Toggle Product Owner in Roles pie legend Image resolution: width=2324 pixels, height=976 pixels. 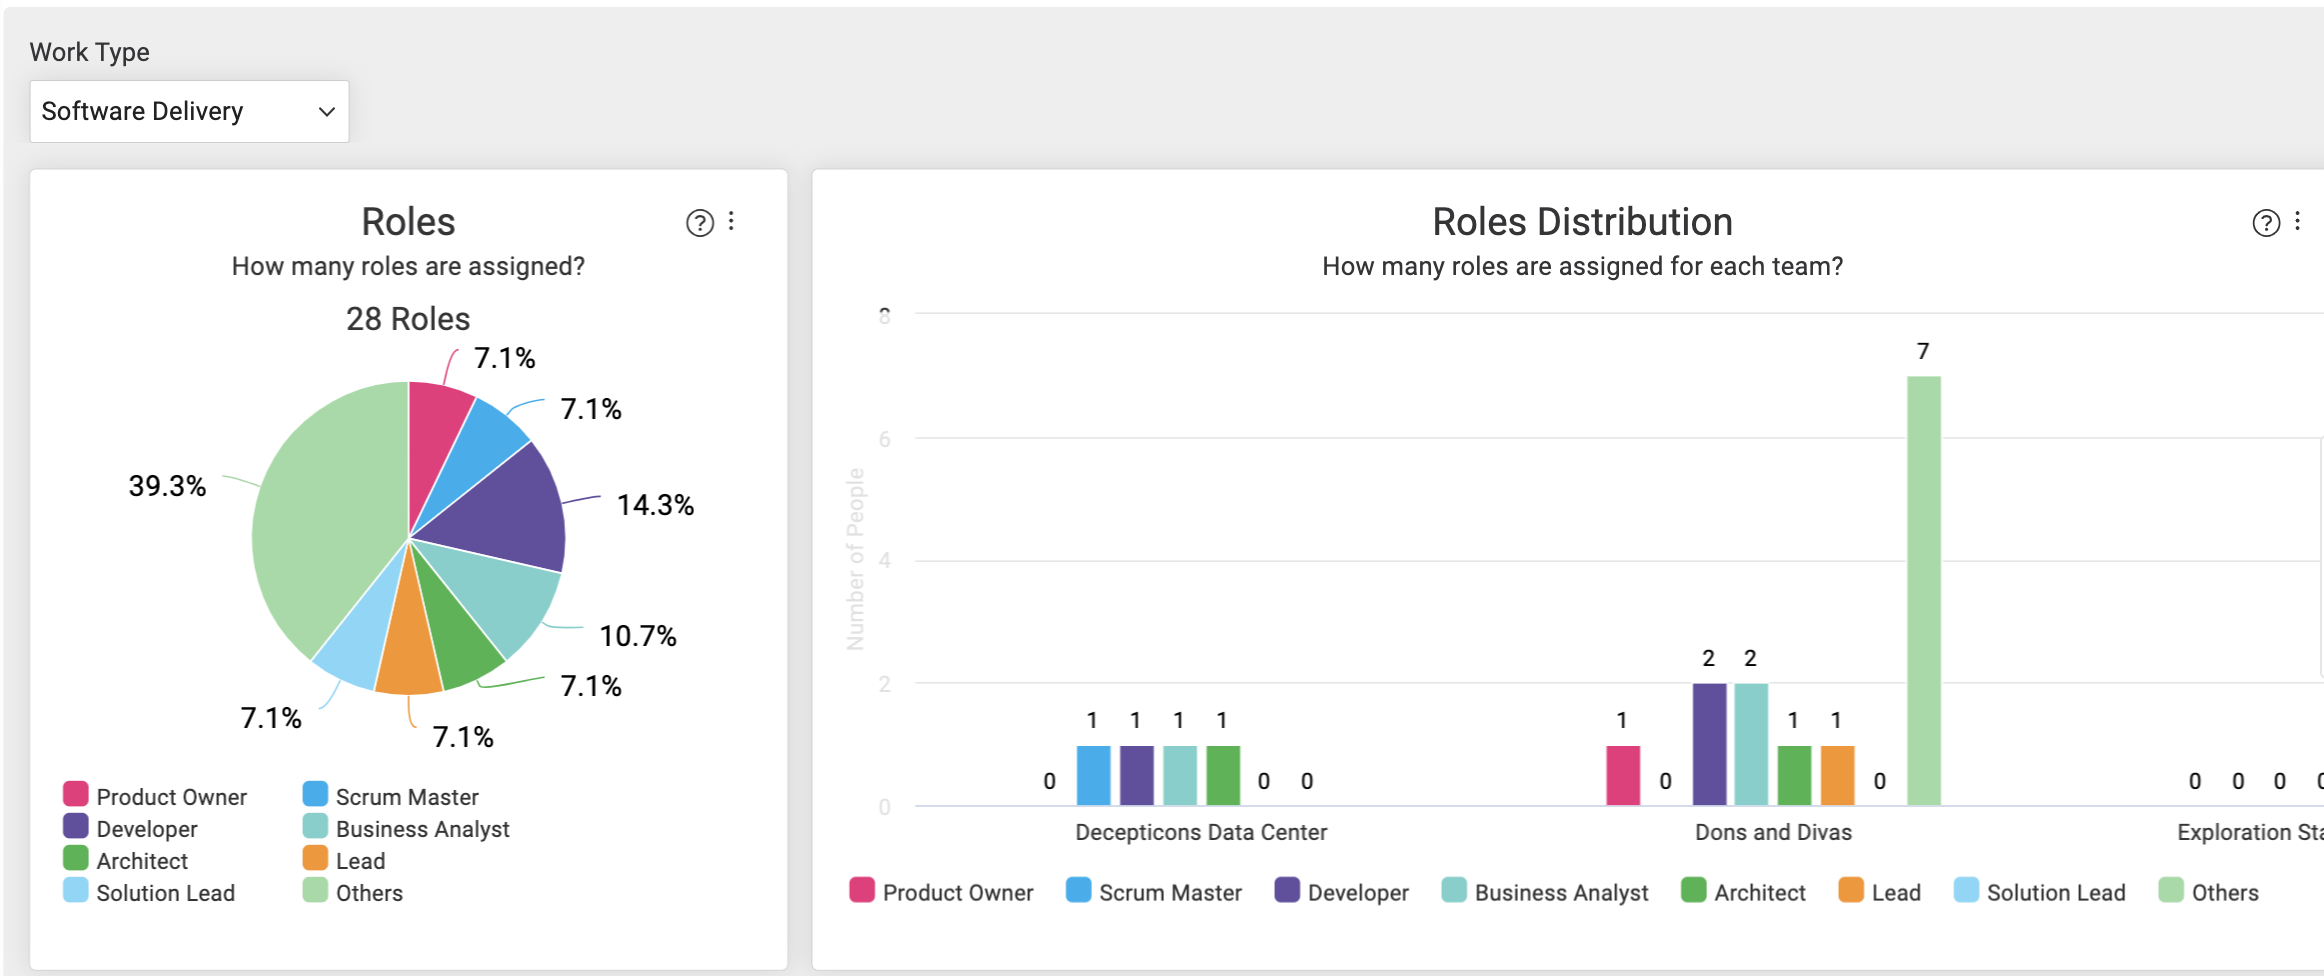coord(155,796)
